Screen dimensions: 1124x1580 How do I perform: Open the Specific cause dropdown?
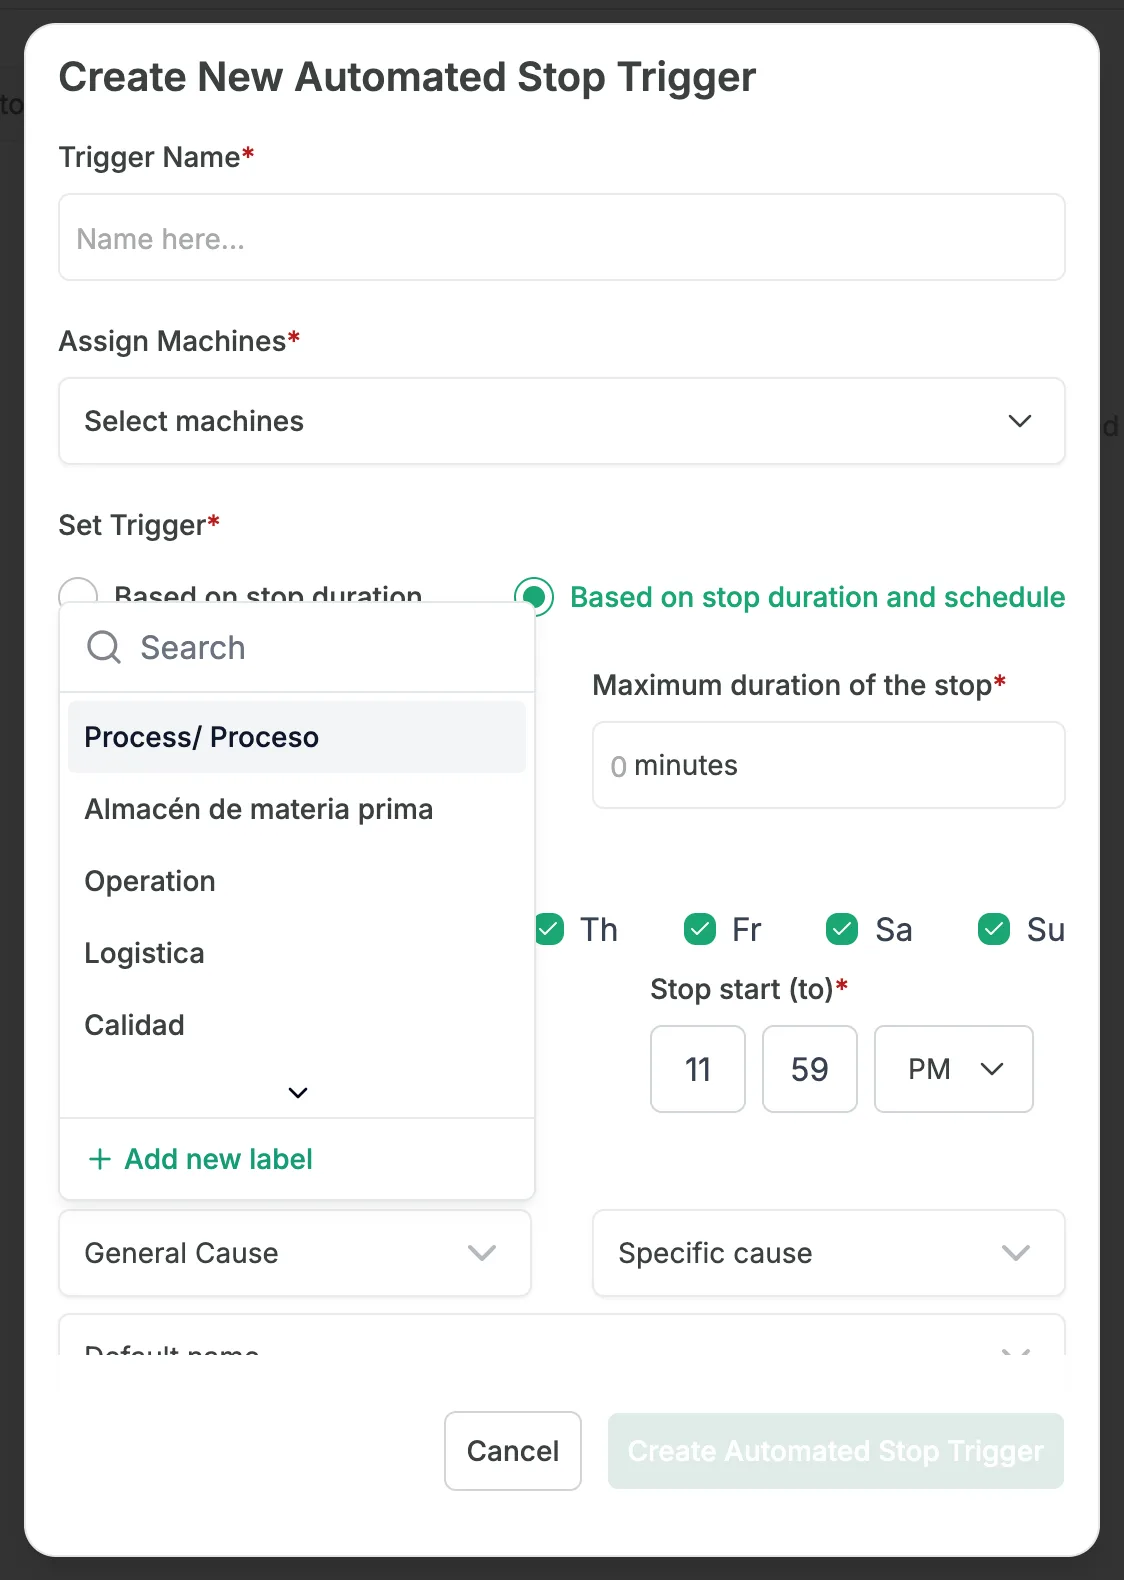pyautogui.click(x=828, y=1253)
